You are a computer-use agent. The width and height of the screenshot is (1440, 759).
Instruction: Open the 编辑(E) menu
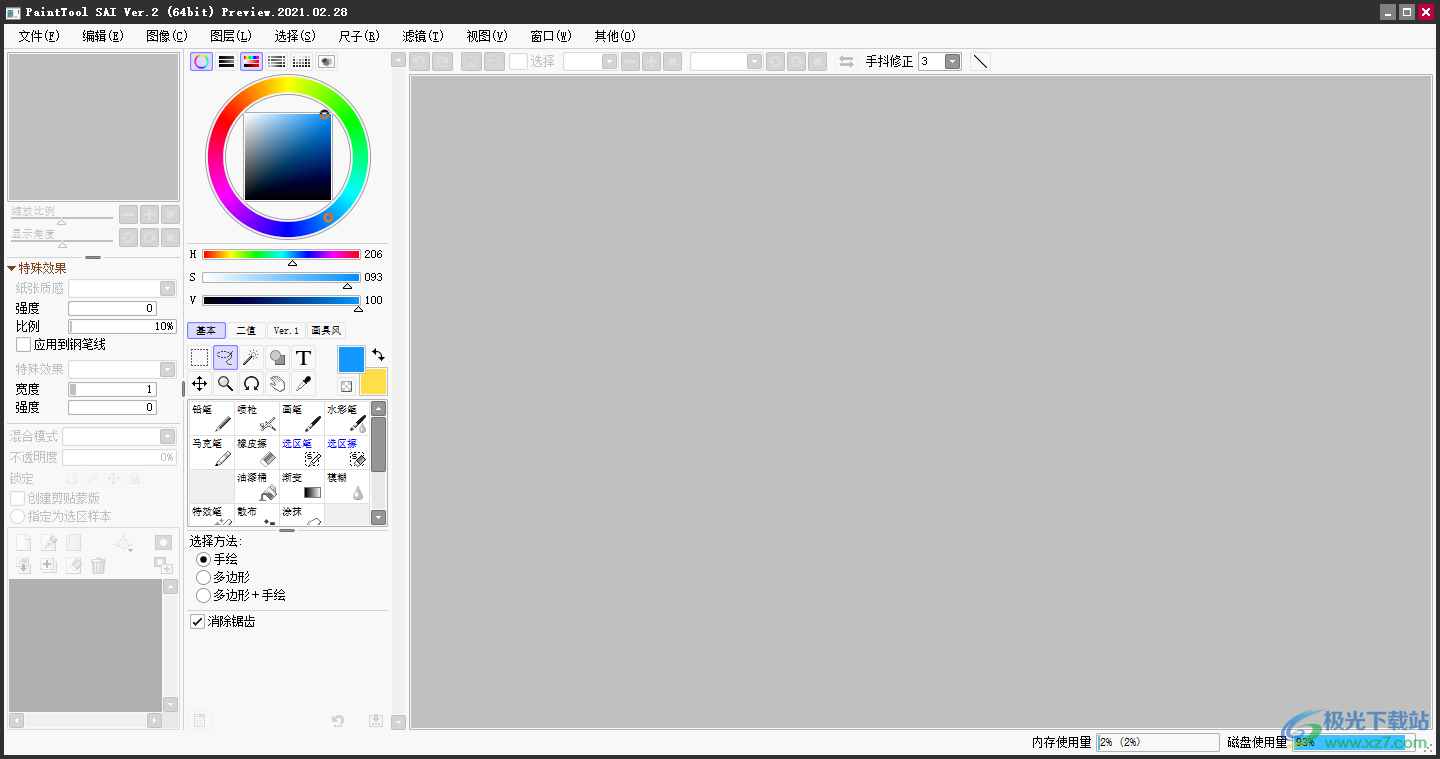(103, 36)
